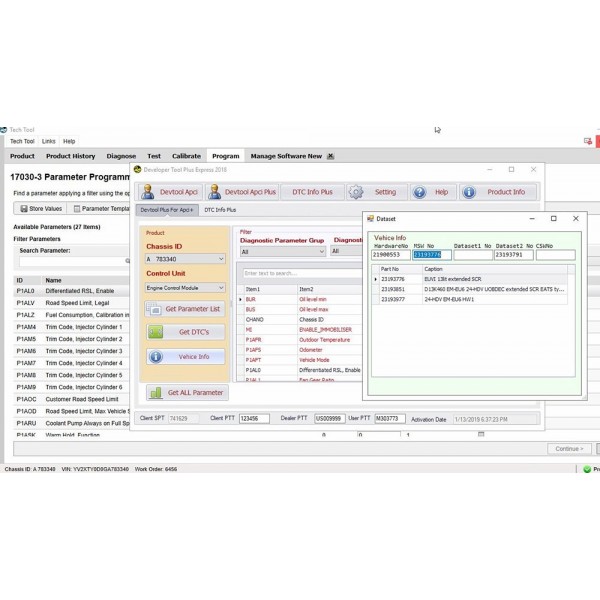Open DTC Info Plus toolbar button

click(312, 192)
